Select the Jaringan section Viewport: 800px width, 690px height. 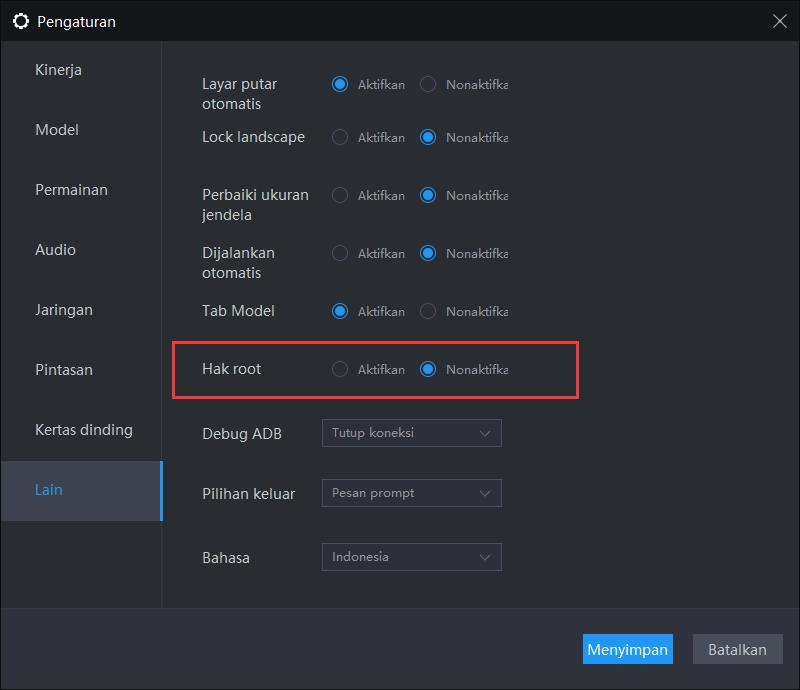[x=65, y=309]
